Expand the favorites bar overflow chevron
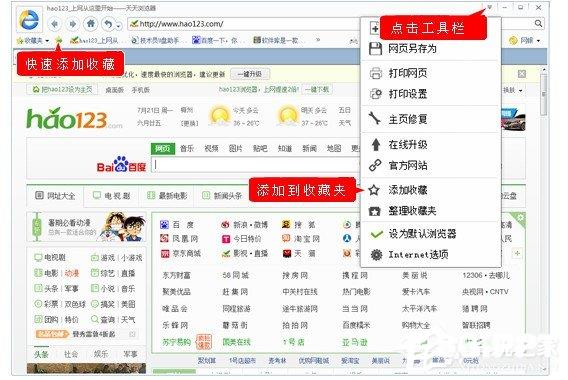Image resolution: width=568 pixels, height=380 pixels. (318, 40)
